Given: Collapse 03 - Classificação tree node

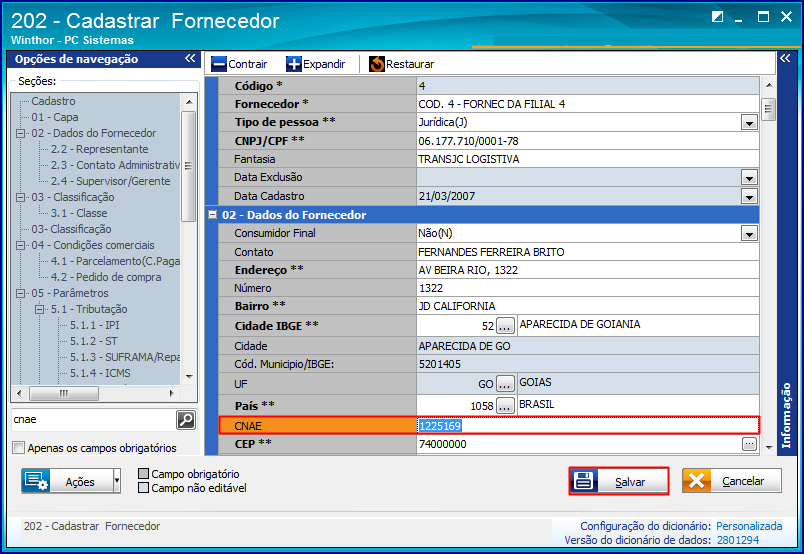Looking at the screenshot, I should [21, 197].
